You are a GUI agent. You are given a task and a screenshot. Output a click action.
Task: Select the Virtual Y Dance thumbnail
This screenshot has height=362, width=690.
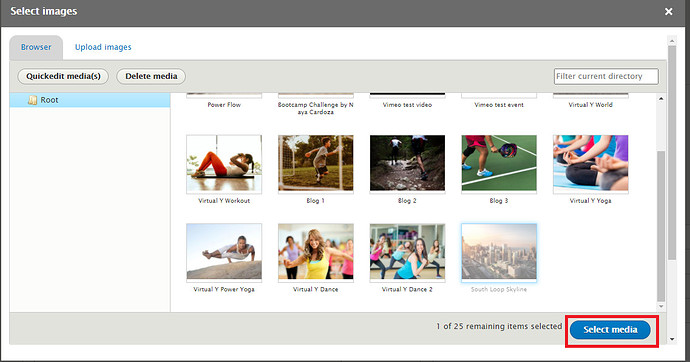[x=316, y=252]
